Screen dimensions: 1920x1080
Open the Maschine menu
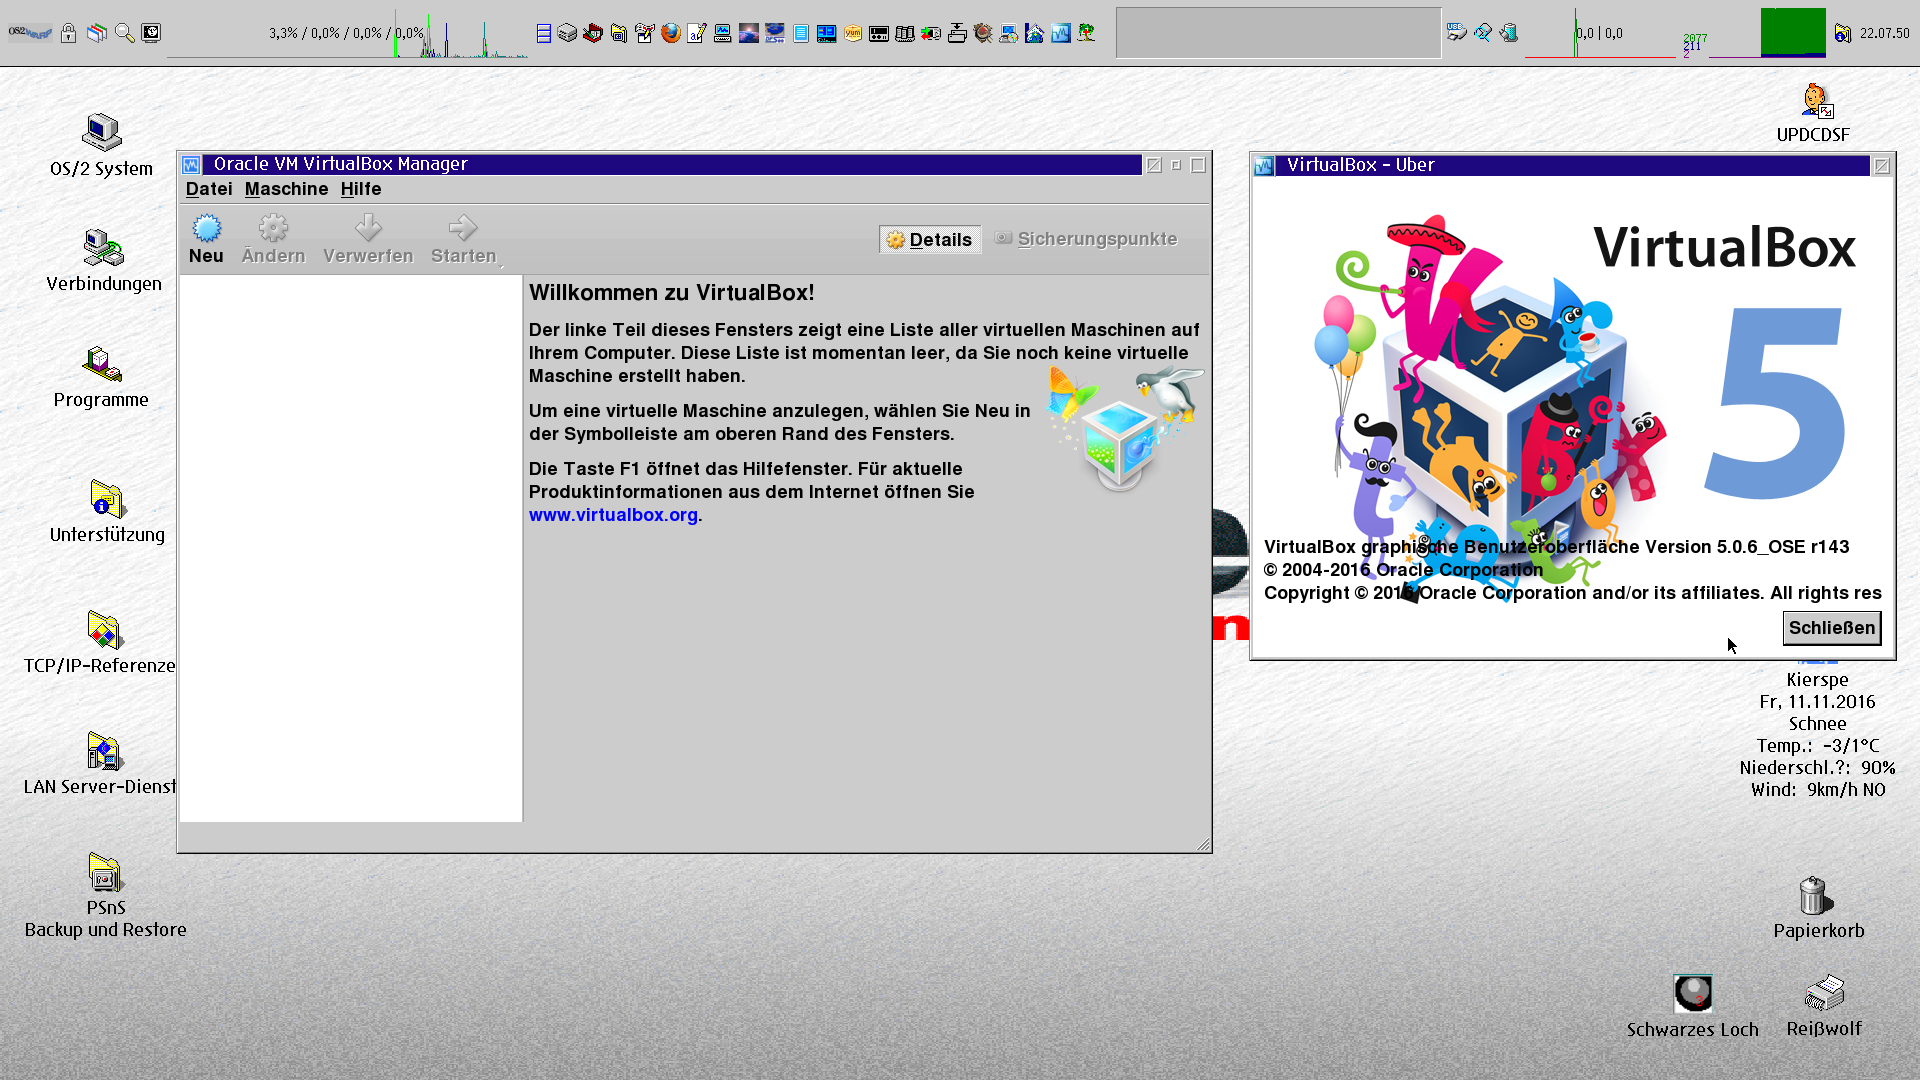[286, 189]
